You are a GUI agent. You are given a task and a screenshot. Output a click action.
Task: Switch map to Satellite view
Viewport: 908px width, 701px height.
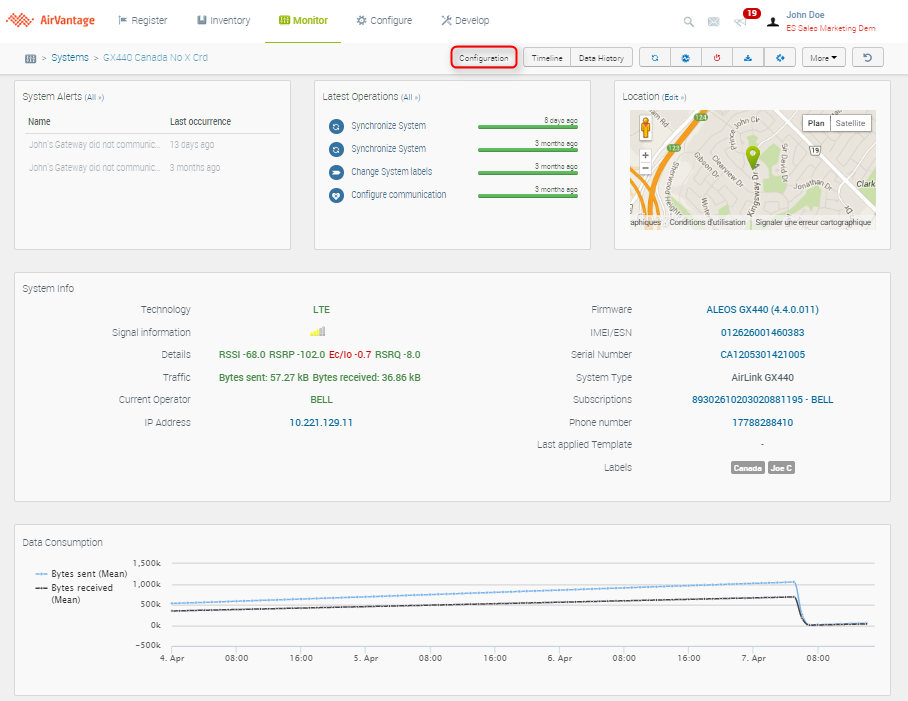click(850, 123)
